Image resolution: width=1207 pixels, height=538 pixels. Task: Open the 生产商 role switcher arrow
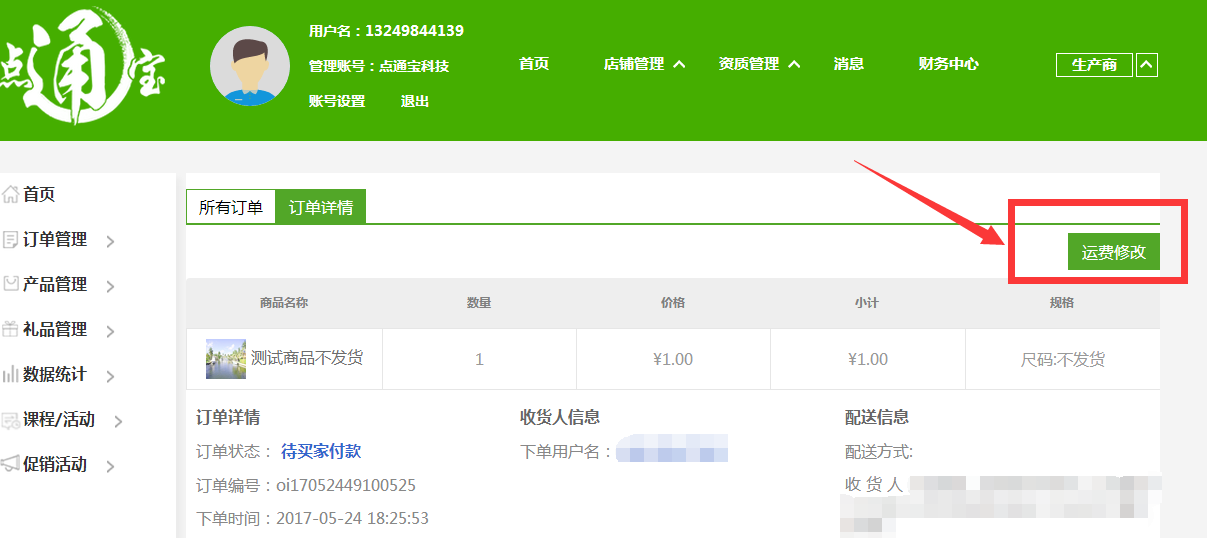[1147, 65]
